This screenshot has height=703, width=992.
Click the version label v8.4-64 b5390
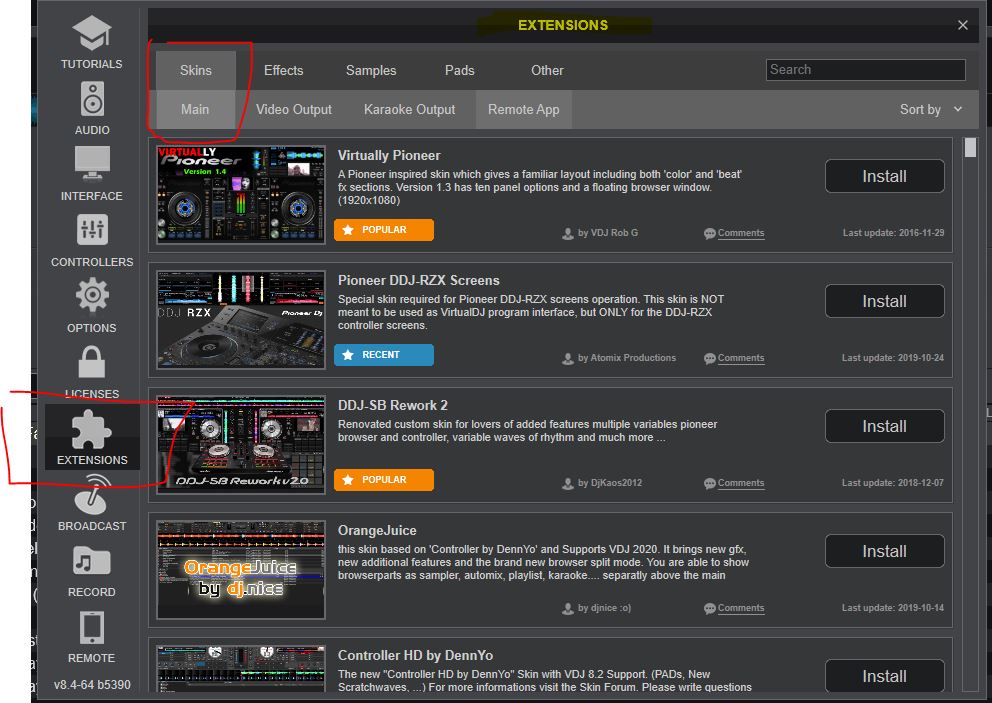92,685
